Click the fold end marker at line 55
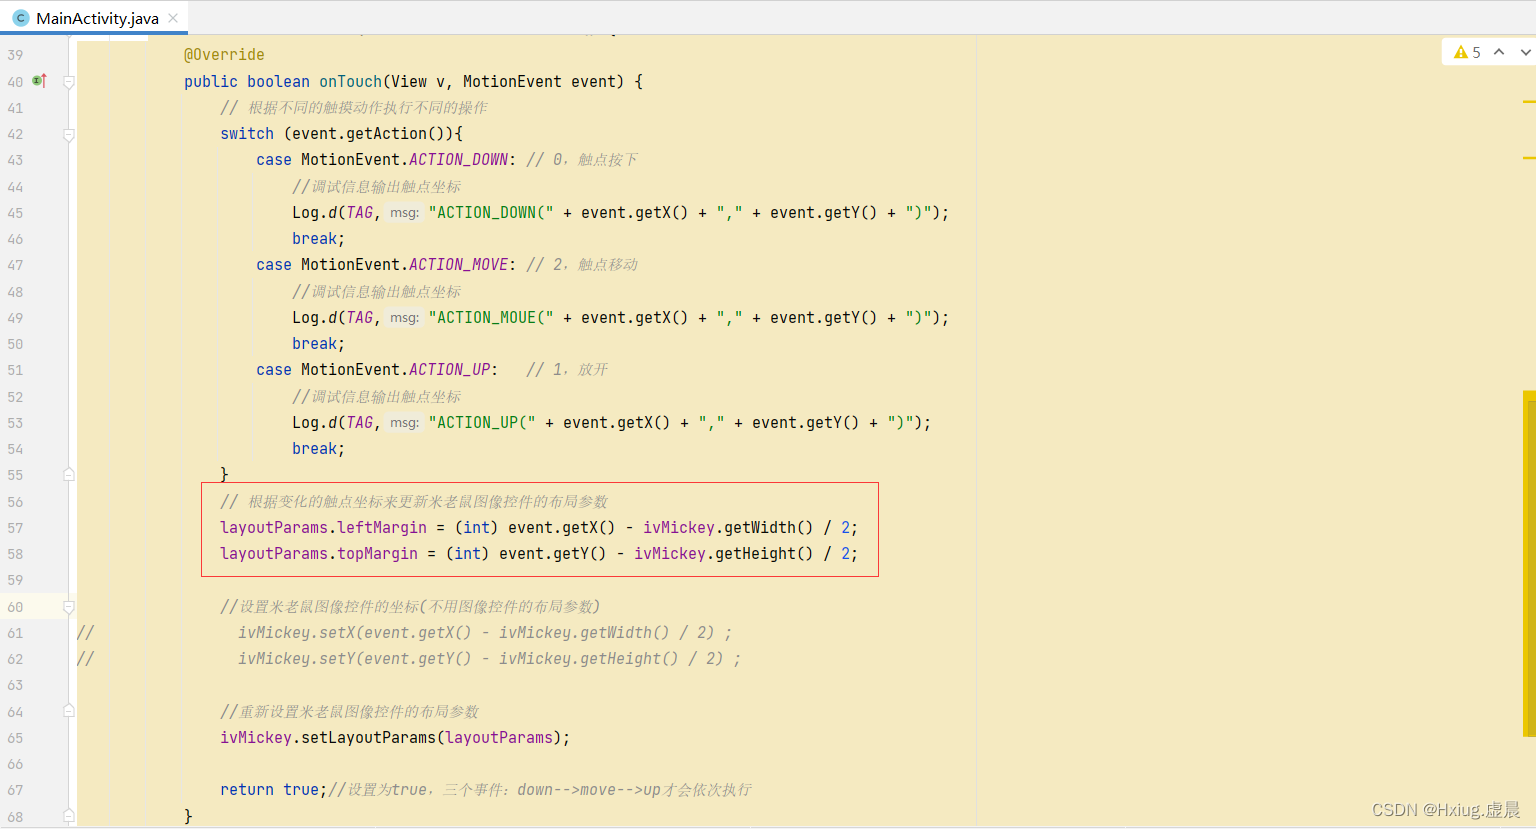1536x829 pixels. tap(69, 475)
